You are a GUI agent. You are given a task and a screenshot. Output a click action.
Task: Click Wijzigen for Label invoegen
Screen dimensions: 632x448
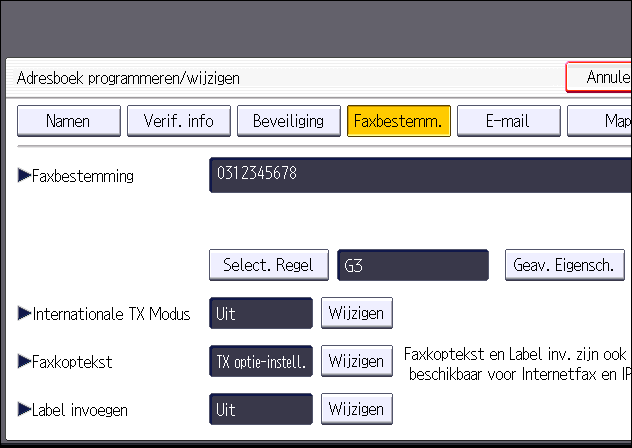pyautogui.click(x=357, y=409)
